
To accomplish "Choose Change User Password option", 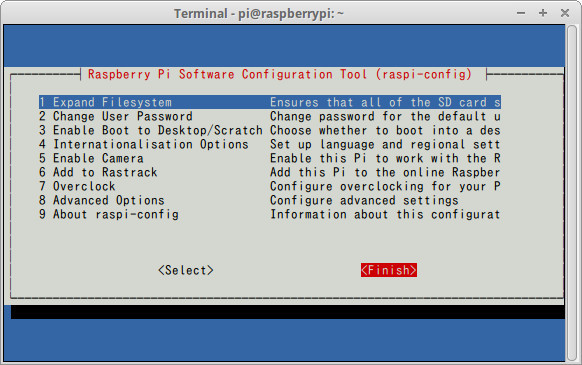I will click(x=115, y=116).
